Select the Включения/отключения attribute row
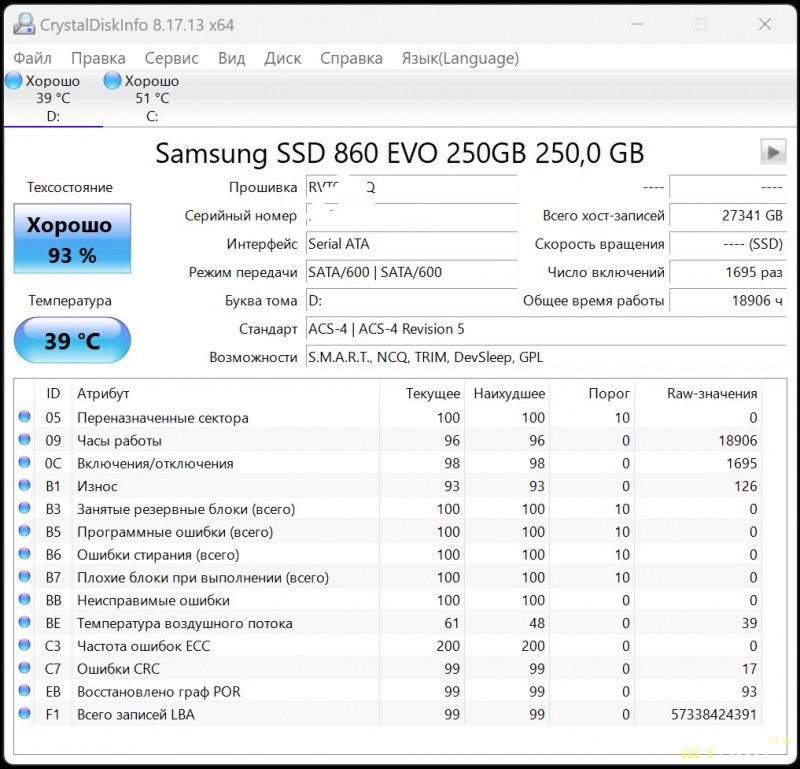 point(388,463)
